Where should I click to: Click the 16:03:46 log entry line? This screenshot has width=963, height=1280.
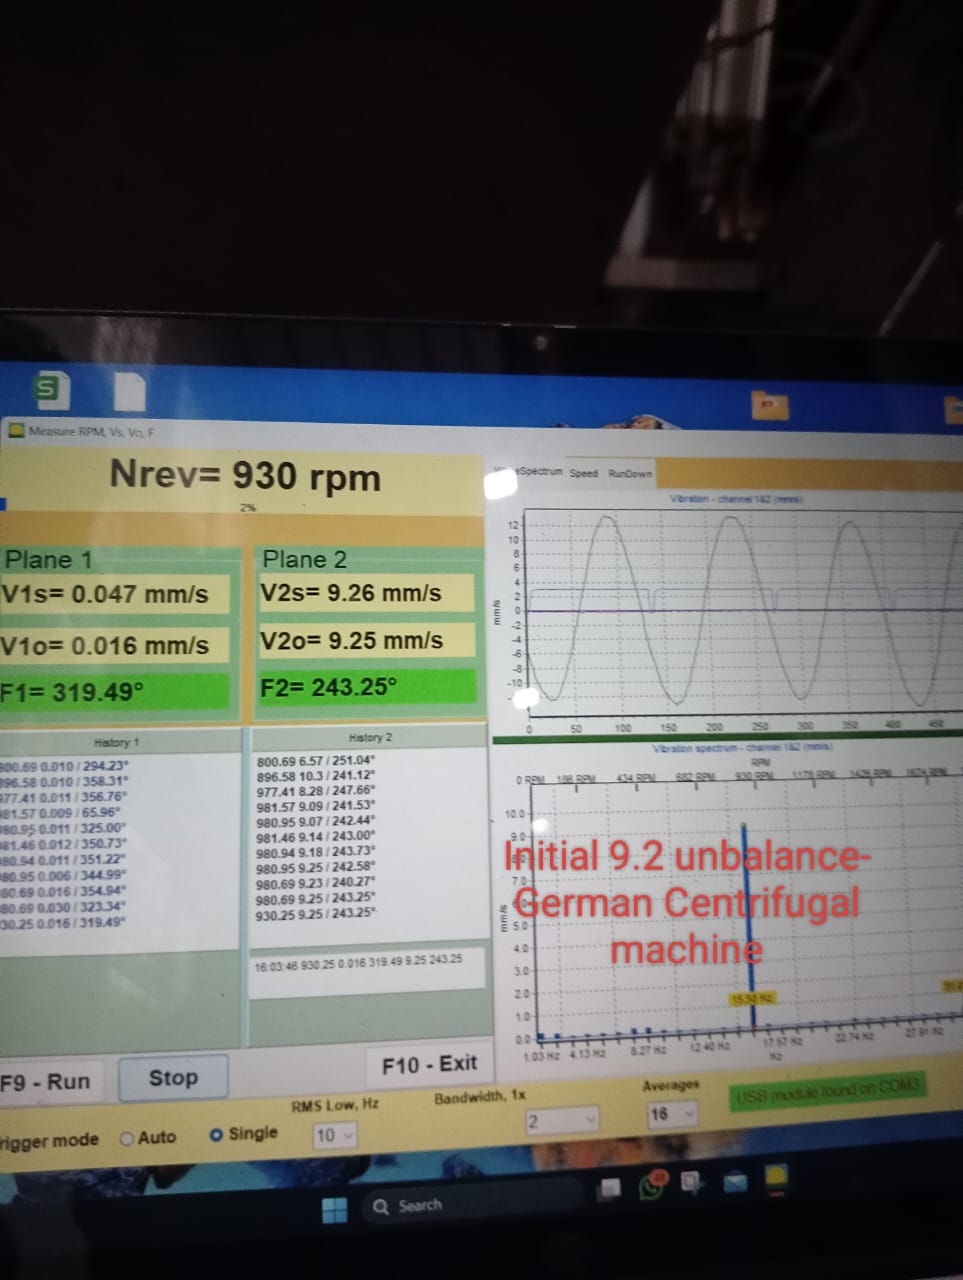pyautogui.click(x=358, y=965)
